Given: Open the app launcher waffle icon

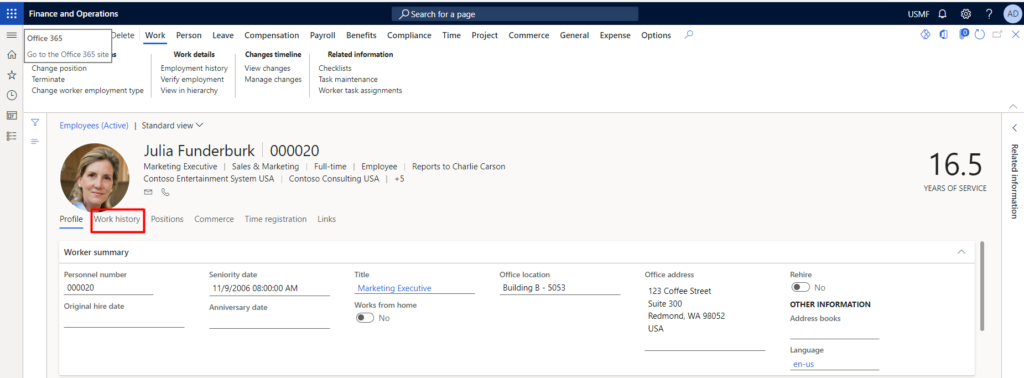Looking at the screenshot, I should point(12,14).
